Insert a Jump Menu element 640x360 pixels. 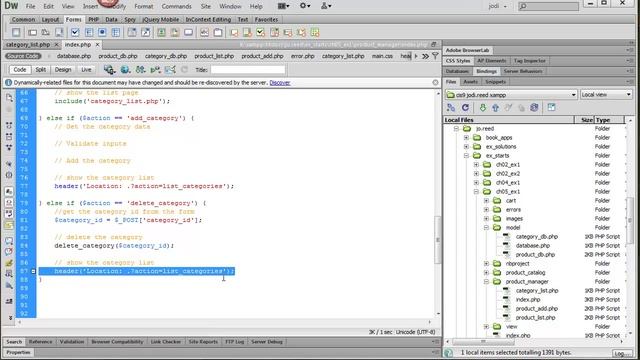(x=146, y=32)
